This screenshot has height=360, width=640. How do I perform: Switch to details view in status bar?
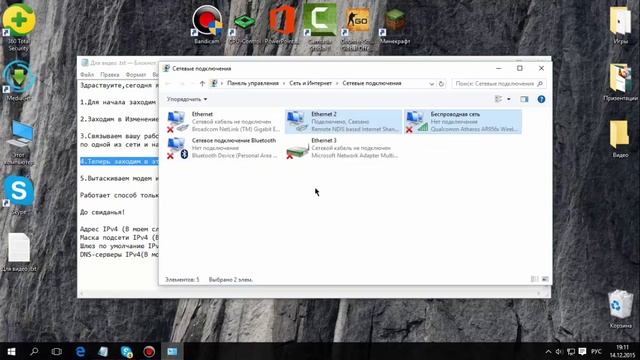(x=534, y=279)
